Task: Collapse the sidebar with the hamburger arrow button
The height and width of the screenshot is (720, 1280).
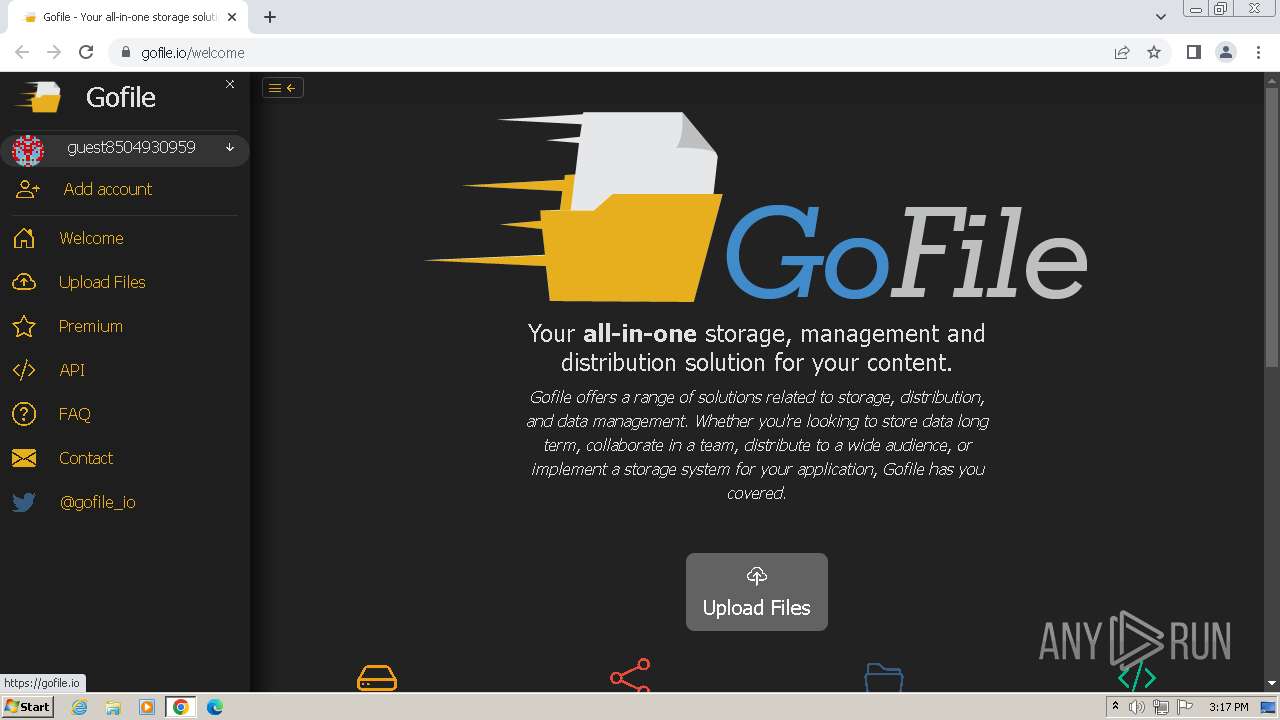Action: [283, 88]
